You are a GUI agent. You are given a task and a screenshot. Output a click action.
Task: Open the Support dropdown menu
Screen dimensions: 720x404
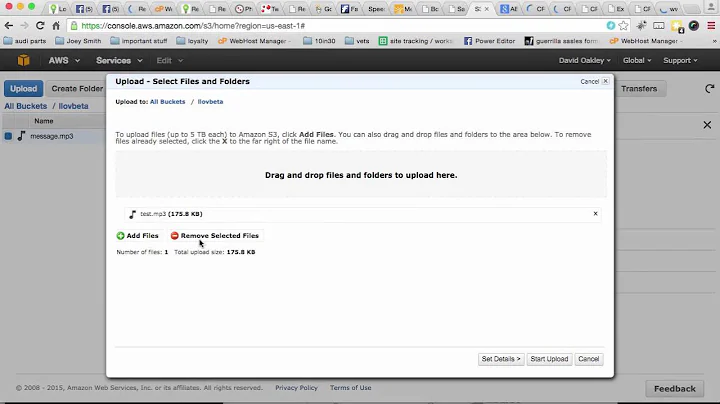(x=680, y=60)
